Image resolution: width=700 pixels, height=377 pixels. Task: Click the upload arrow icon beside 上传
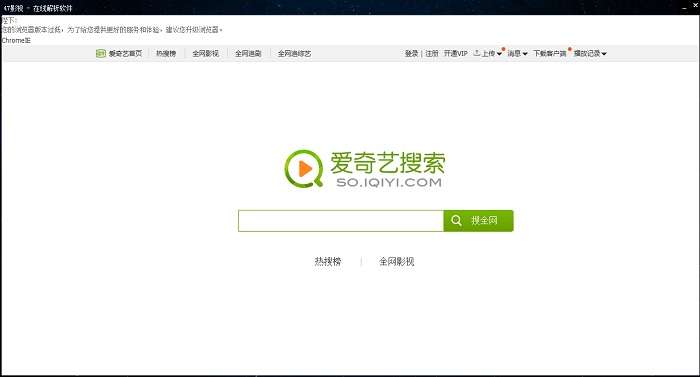click(477, 53)
